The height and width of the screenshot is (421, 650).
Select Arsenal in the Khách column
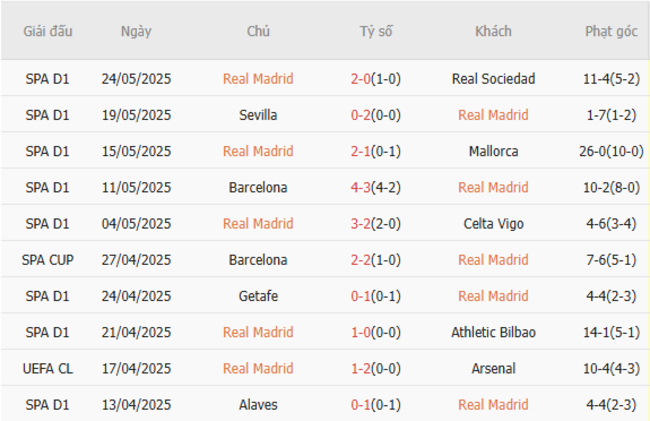(493, 368)
